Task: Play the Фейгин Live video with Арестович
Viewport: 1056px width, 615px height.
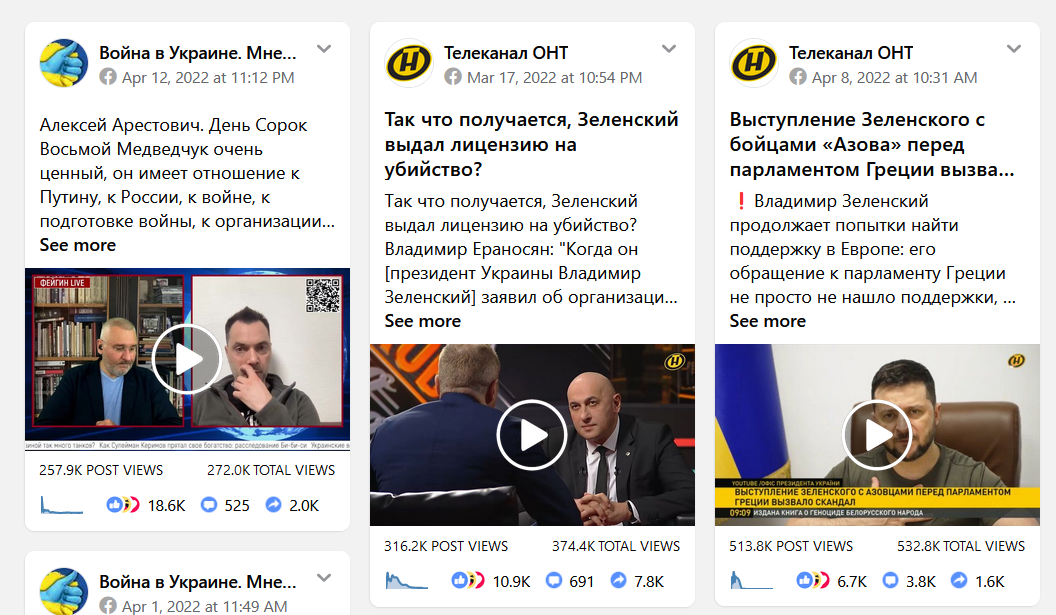Action: 187,359
